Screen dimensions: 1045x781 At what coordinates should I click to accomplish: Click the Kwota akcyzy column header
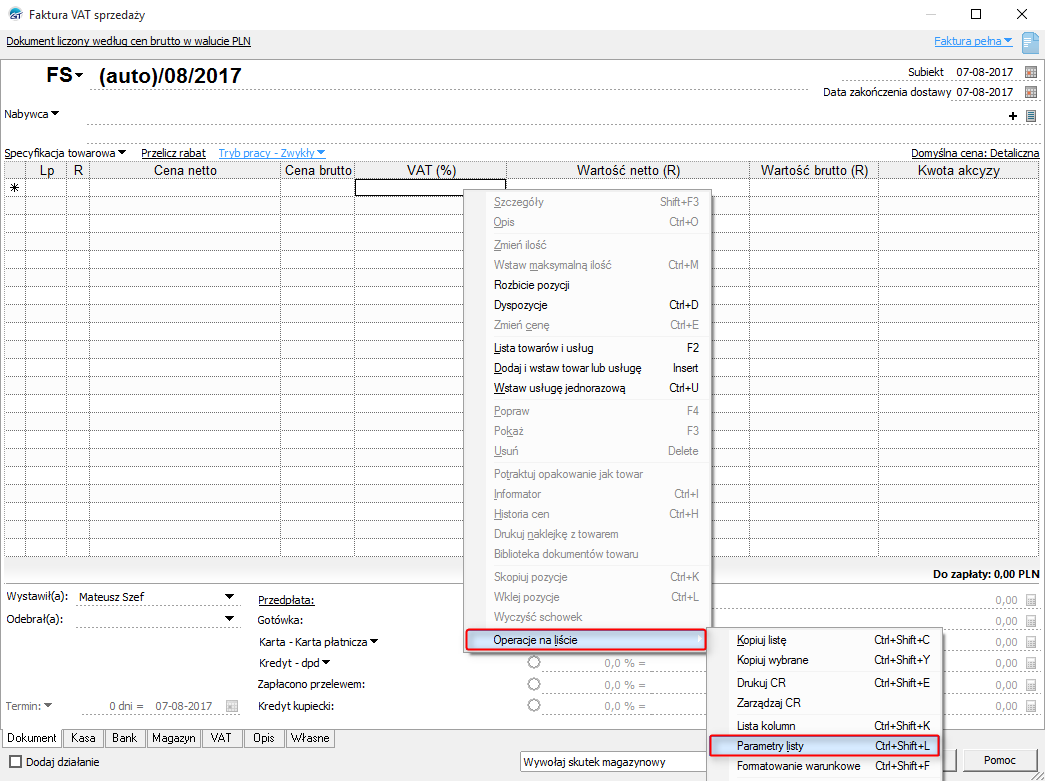click(x=958, y=170)
